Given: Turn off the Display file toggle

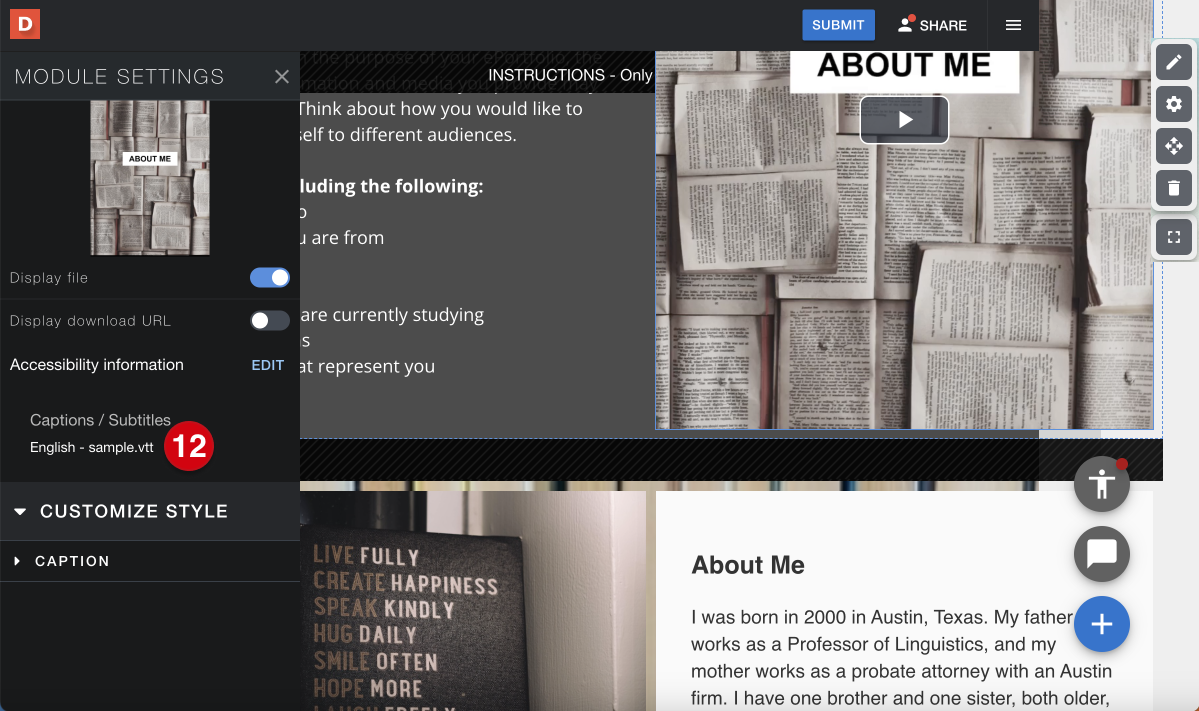Looking at the screenshot, I should (x=270, y=278).
